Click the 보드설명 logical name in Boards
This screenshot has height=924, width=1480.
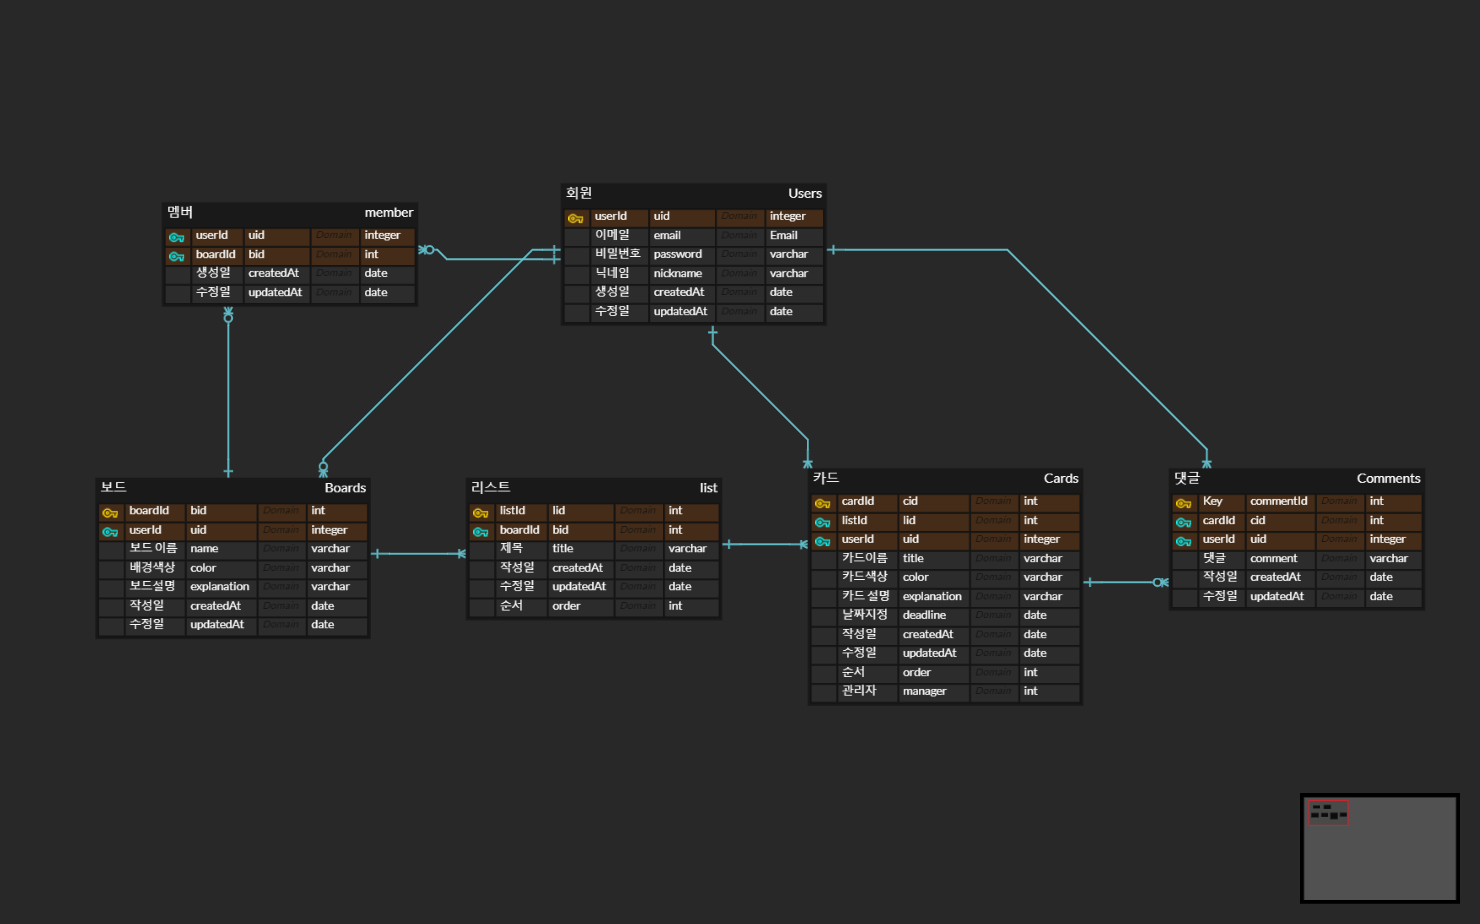coord(152,586)
